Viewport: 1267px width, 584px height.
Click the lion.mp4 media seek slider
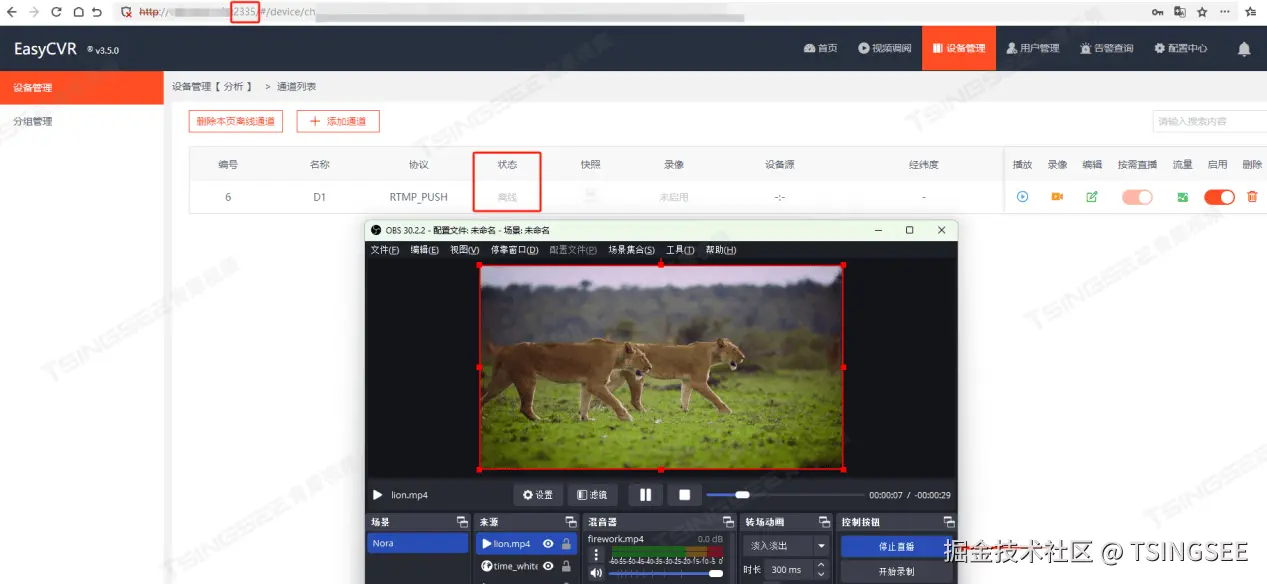[x=785, y=494]
